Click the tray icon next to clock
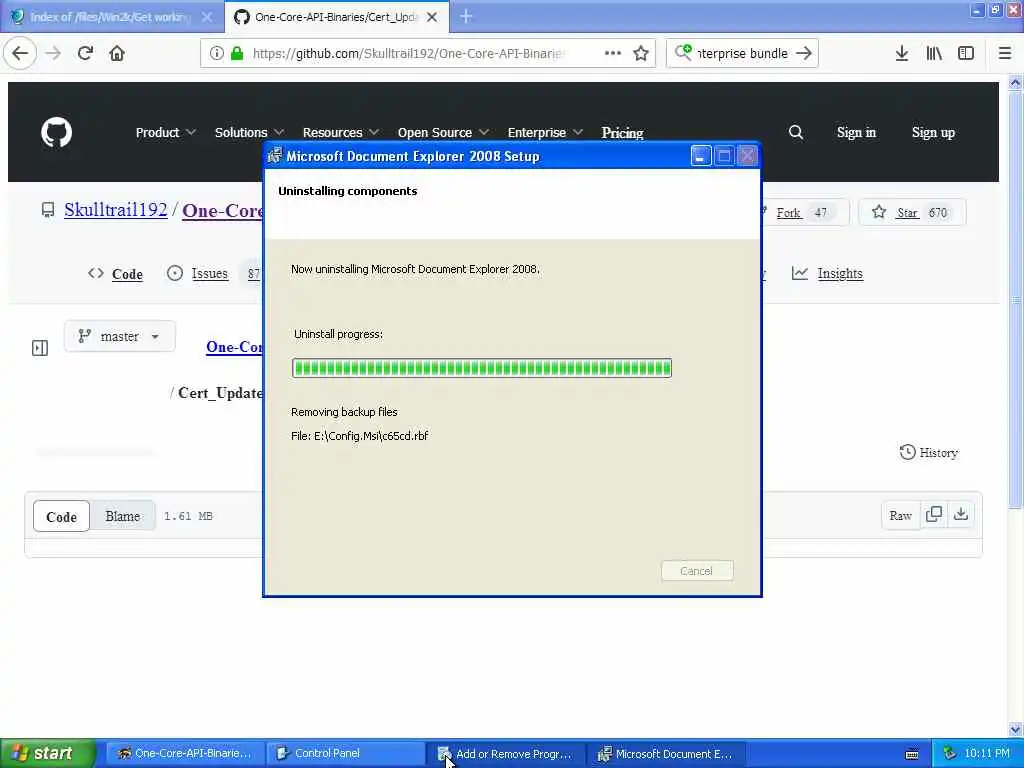Image resolution: width=1024 pixels, height=768 pixels. (x=950, y=753)
